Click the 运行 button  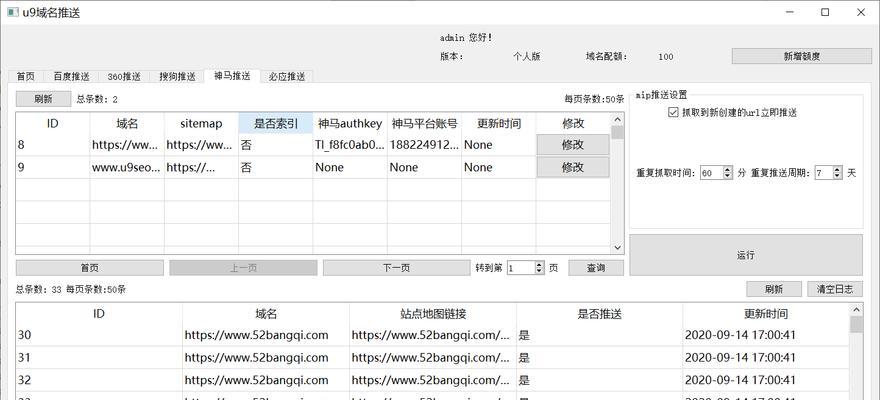(746, 255)
